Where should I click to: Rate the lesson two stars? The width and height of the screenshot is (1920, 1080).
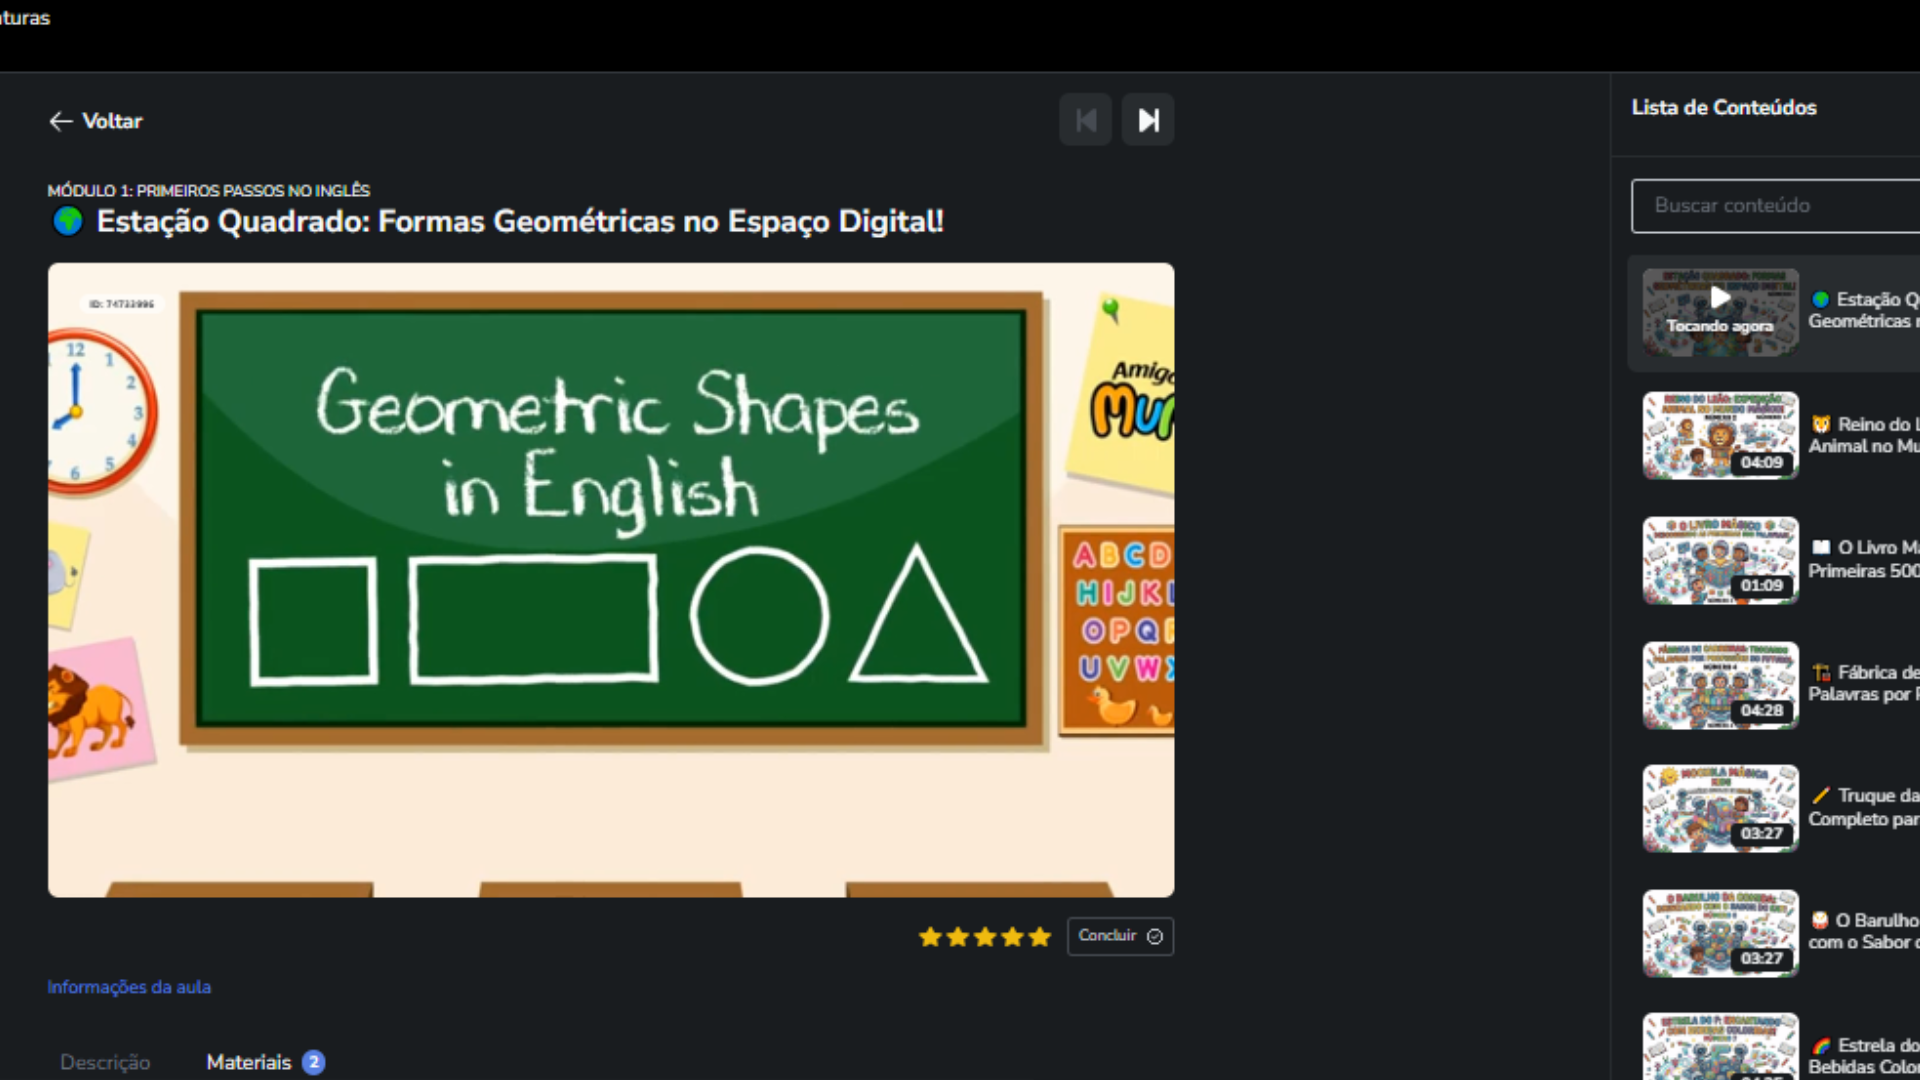[x=958, y=937]
